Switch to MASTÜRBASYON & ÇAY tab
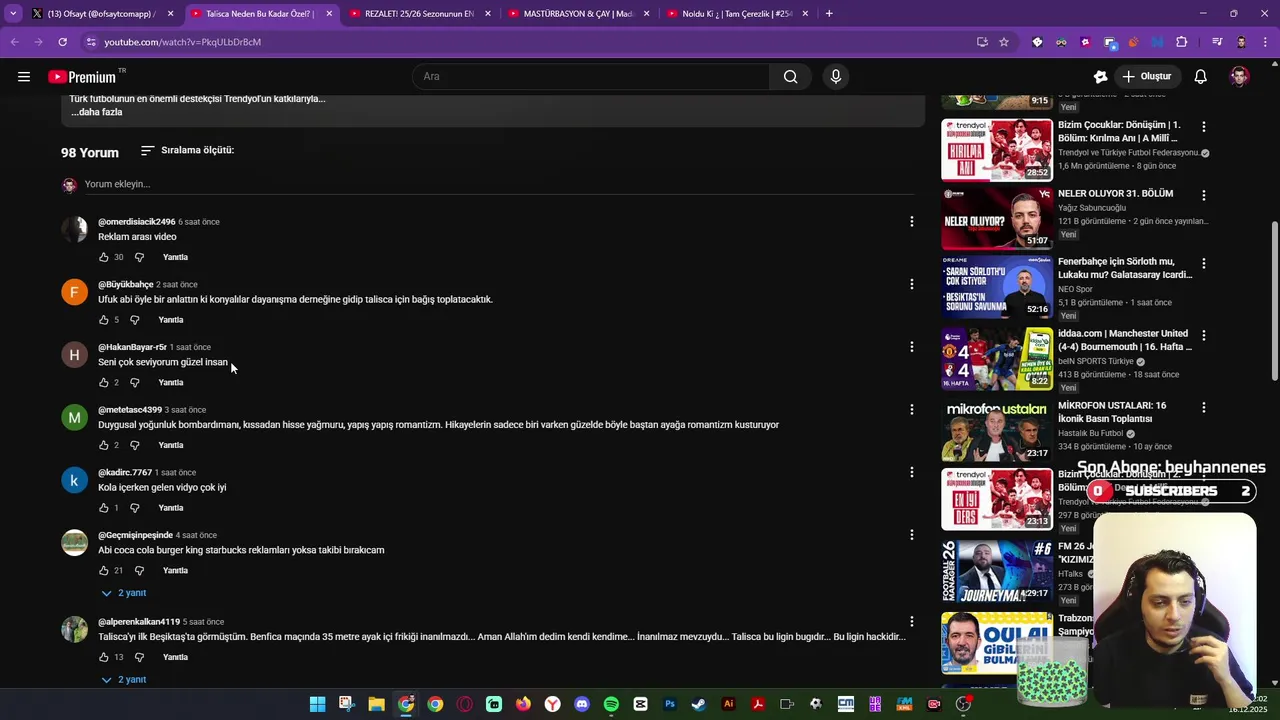The image size is (1280, 720). click(580, 14)
